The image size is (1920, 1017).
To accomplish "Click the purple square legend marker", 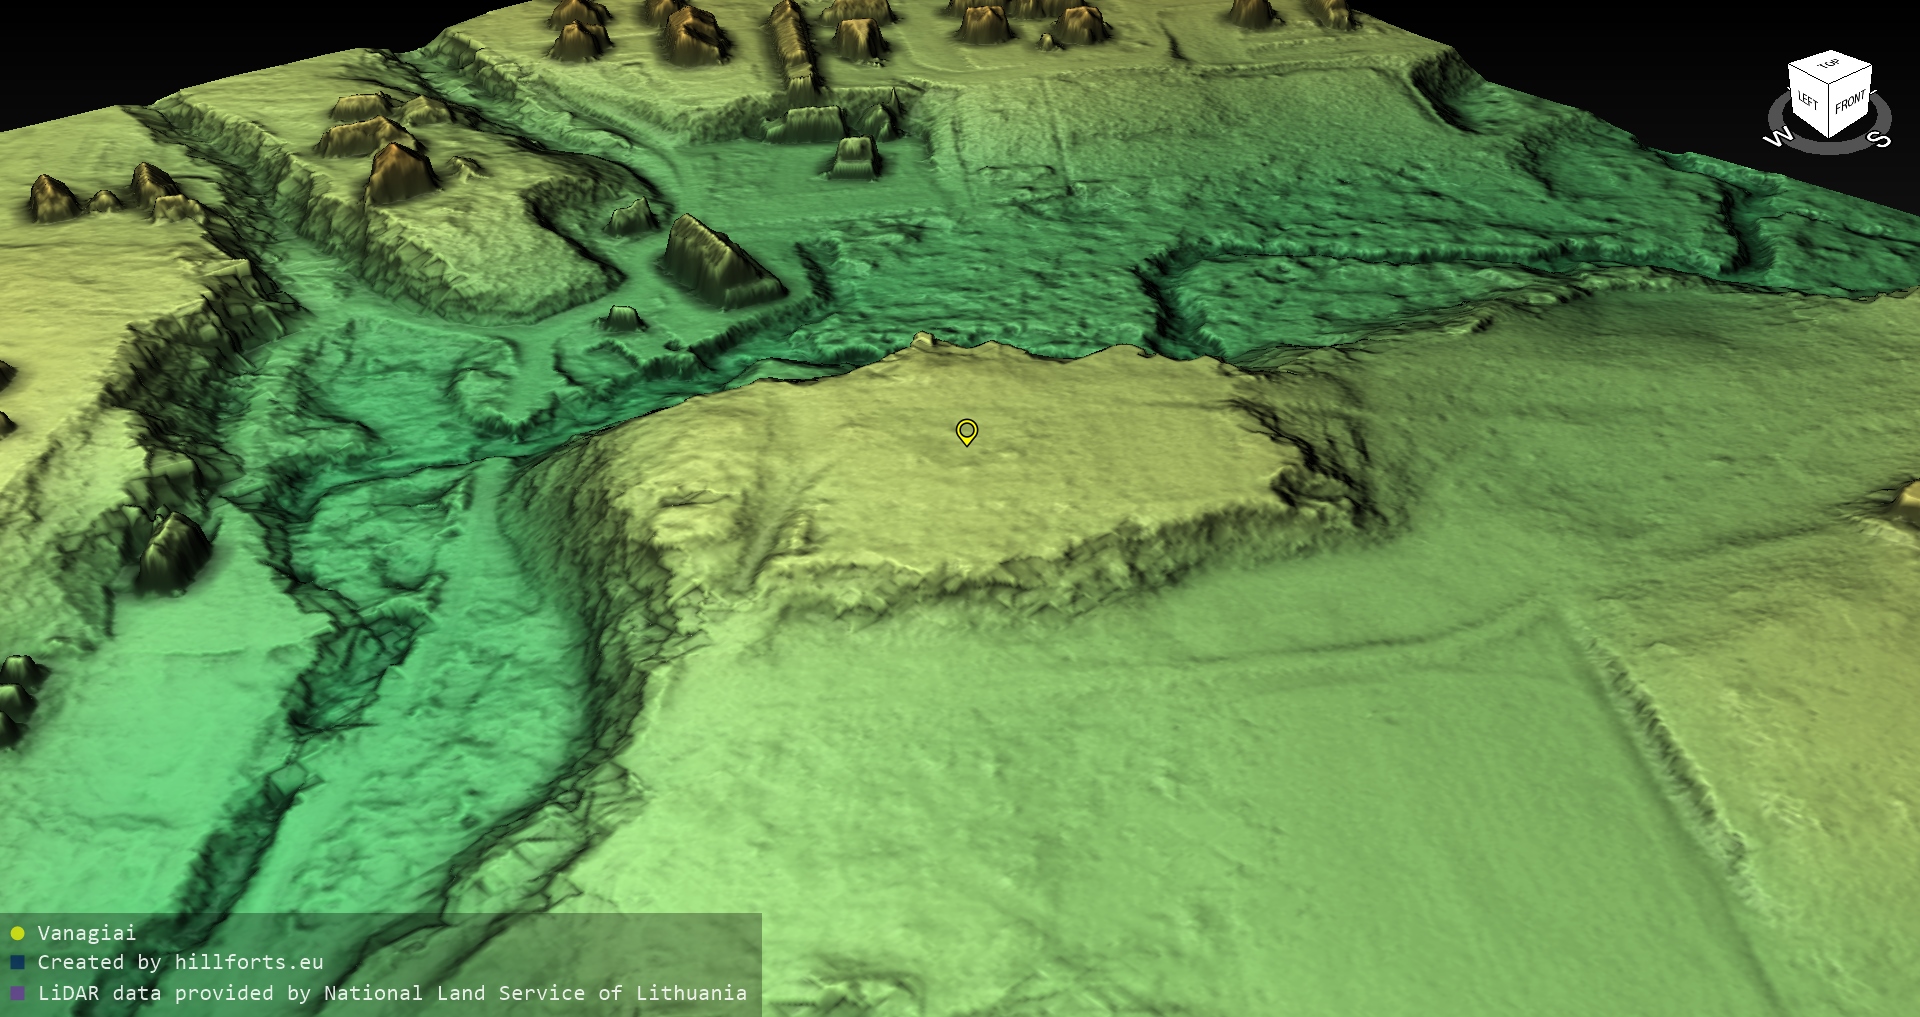I will pos(17,994).
